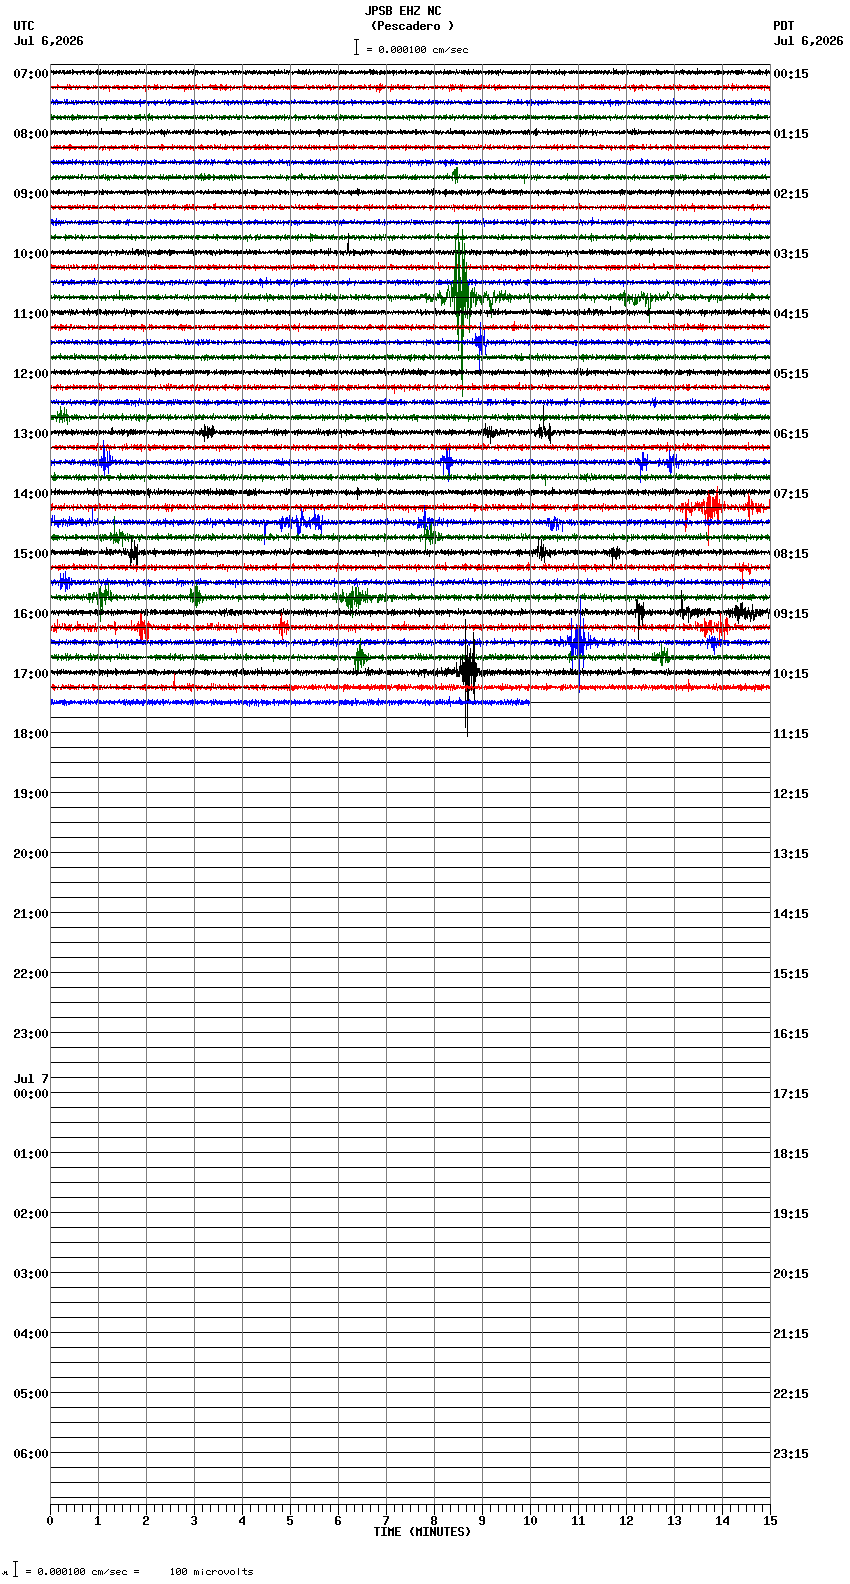The image size is (850, 1584).
Task: Select the (Pescadero) station name label
Action: (412, 26)
